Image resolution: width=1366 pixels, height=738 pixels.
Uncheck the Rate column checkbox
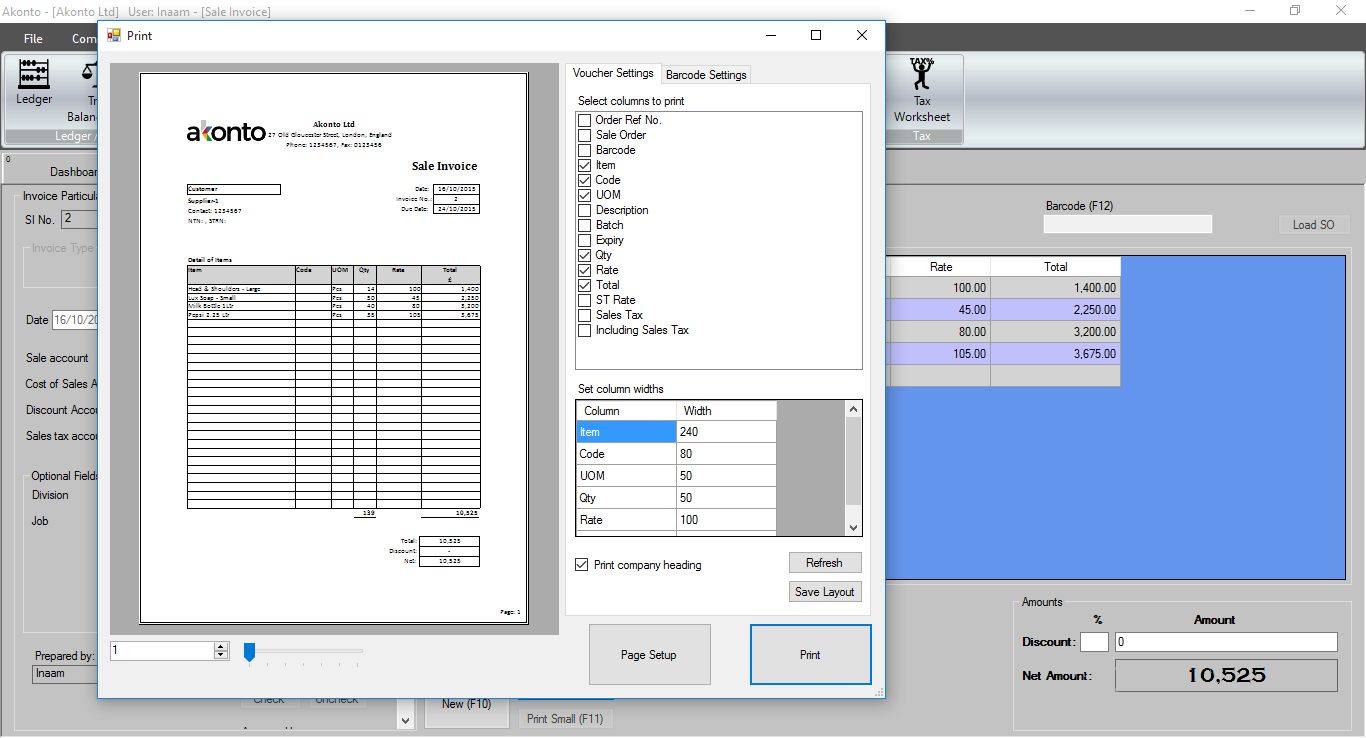tap(584, 270)
